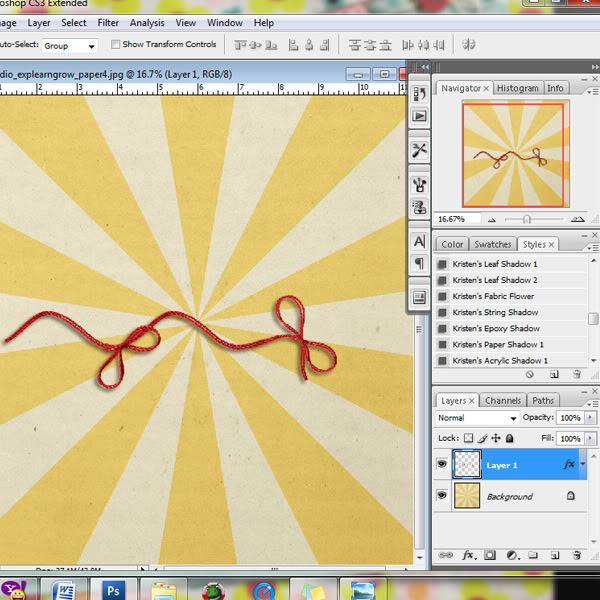The height and width of the screenshot is (600, 600).
Task: Open the Brushes panel icon
Action: click(x=419, y=185)
